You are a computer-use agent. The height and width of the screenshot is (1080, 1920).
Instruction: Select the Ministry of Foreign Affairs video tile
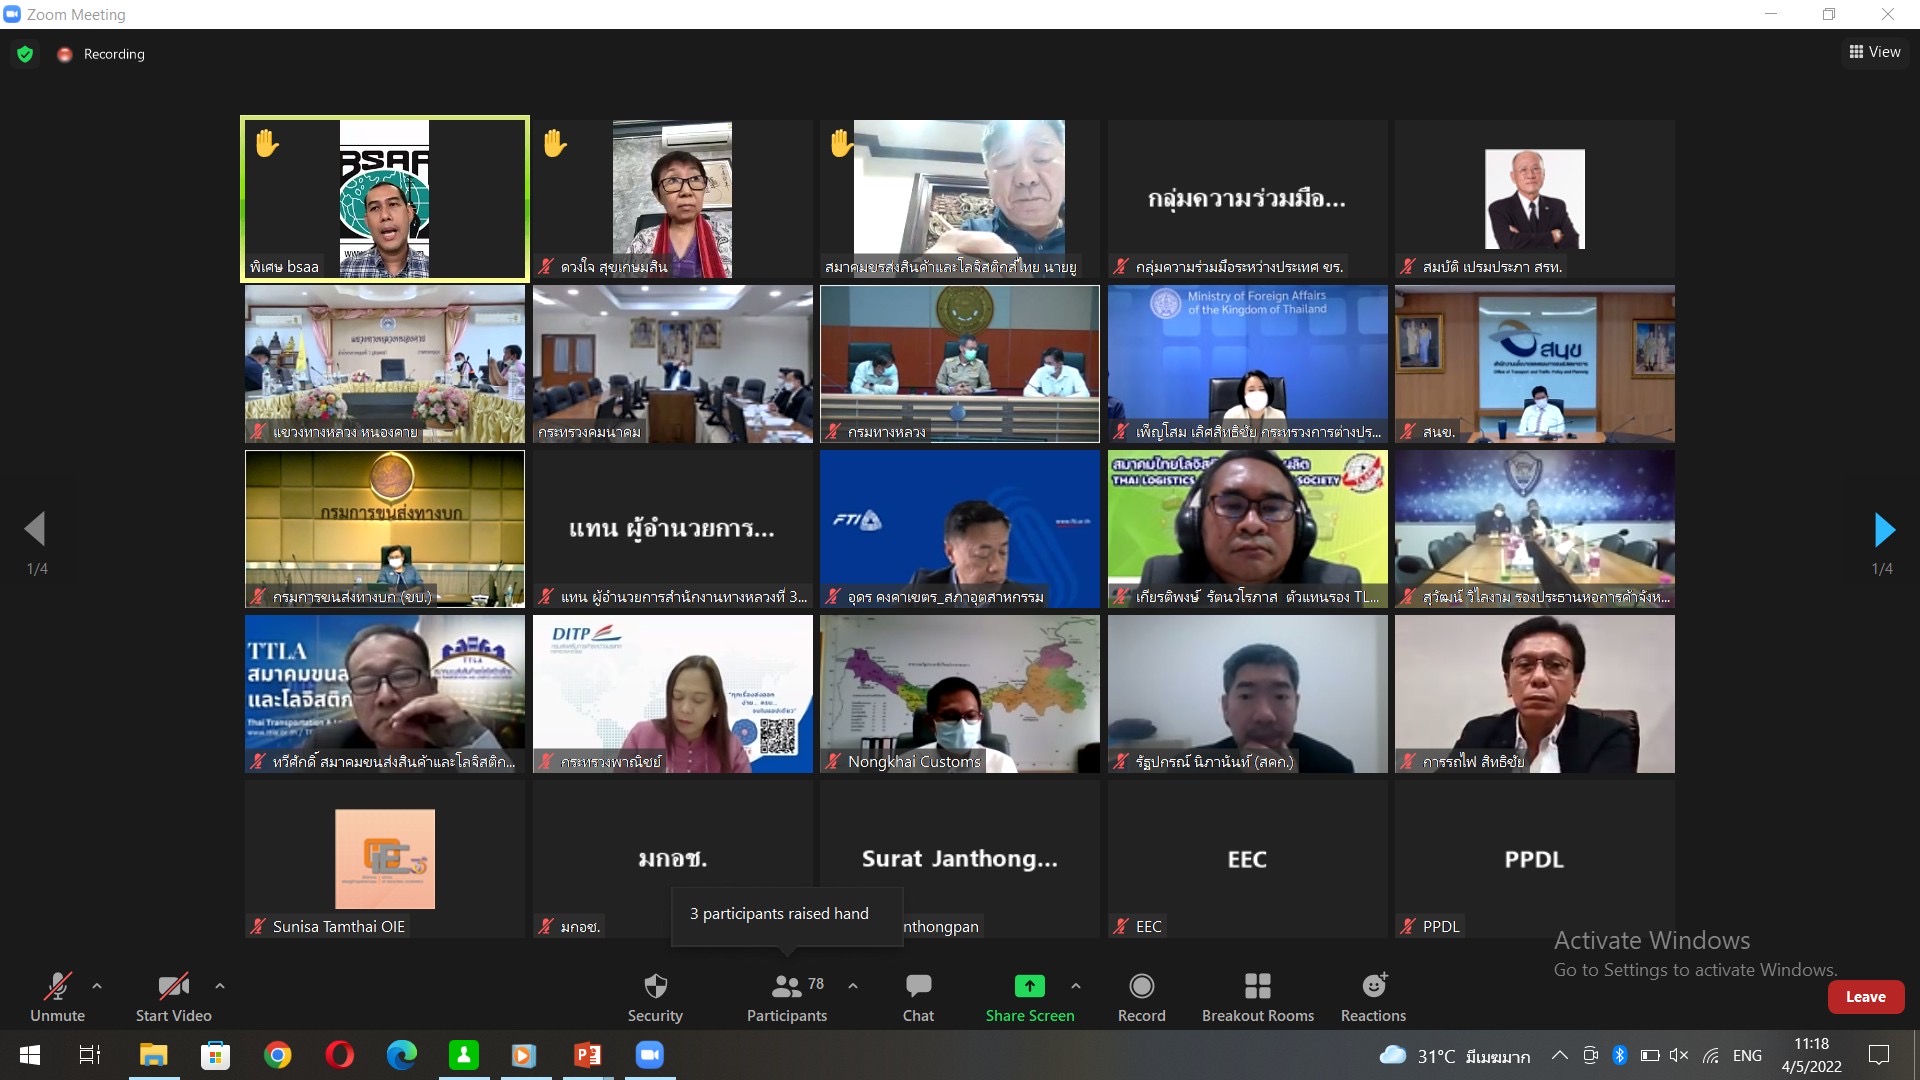[x=1247, y=364]
